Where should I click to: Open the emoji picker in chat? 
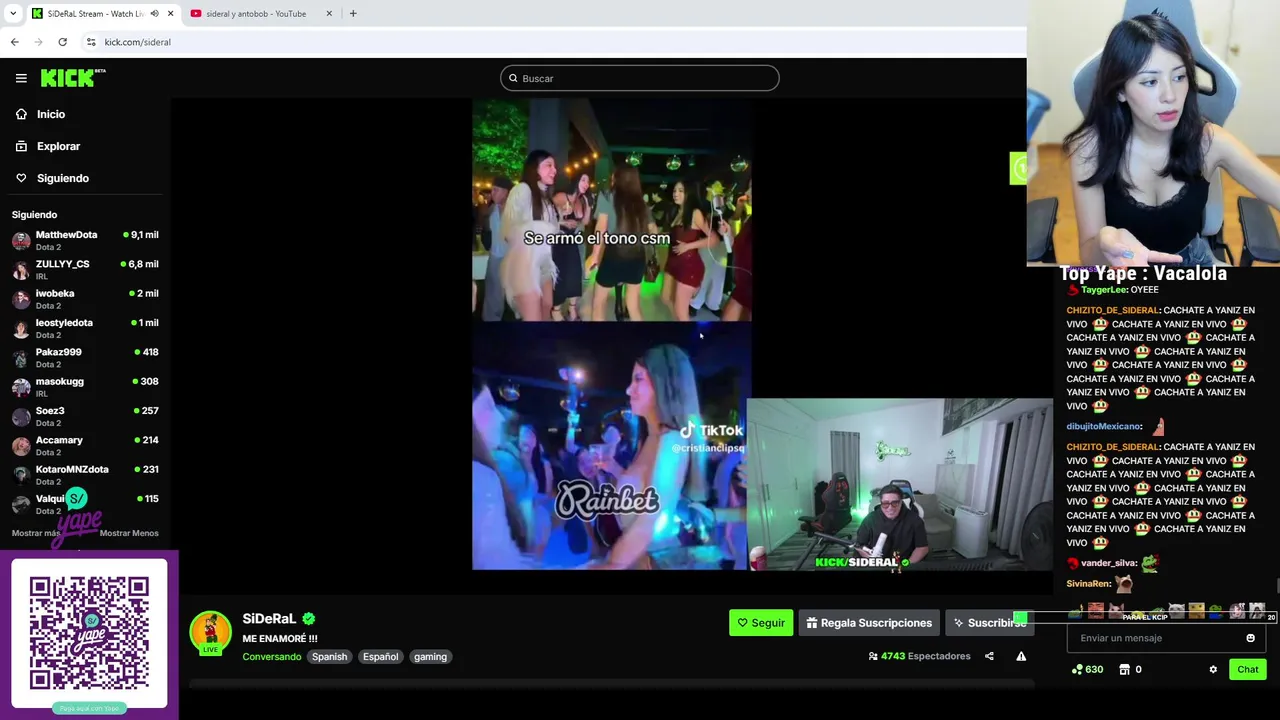click(1250, 638)
